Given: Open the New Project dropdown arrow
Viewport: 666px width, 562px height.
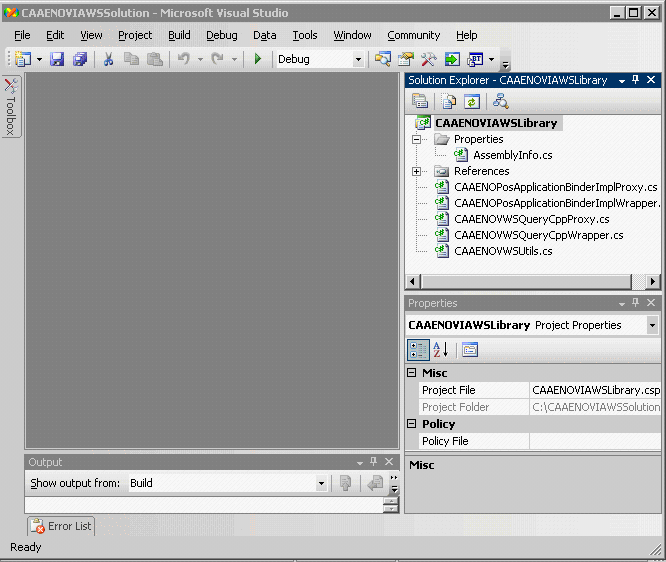Looking at the screenshot, I should pos(40,59).
